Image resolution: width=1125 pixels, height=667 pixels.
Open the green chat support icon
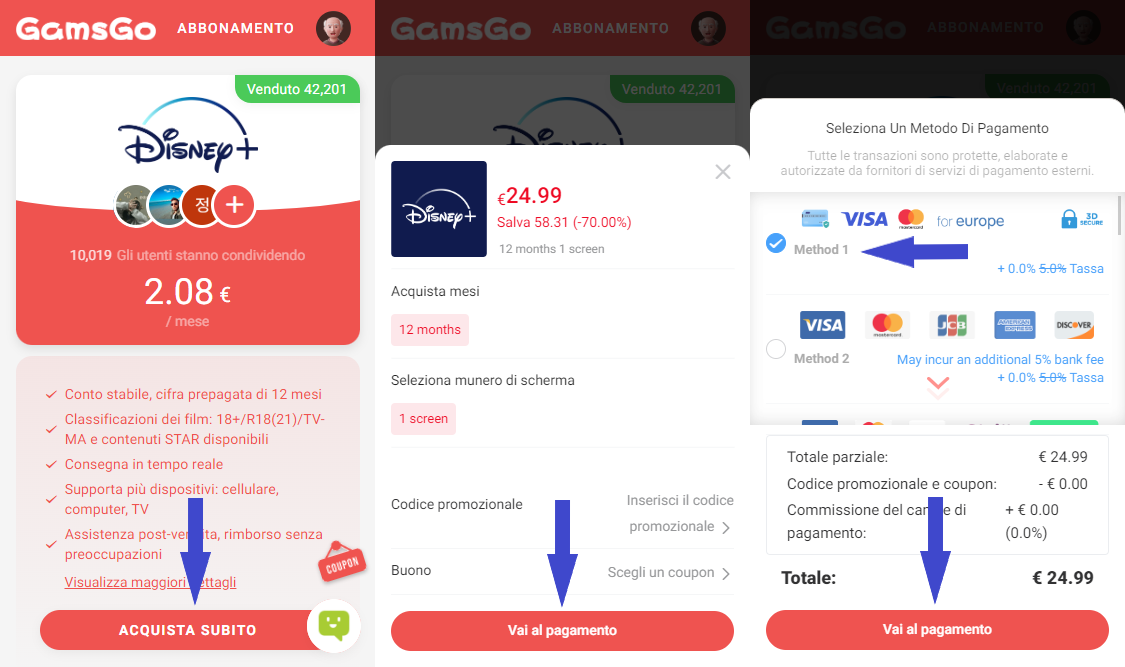334,625
